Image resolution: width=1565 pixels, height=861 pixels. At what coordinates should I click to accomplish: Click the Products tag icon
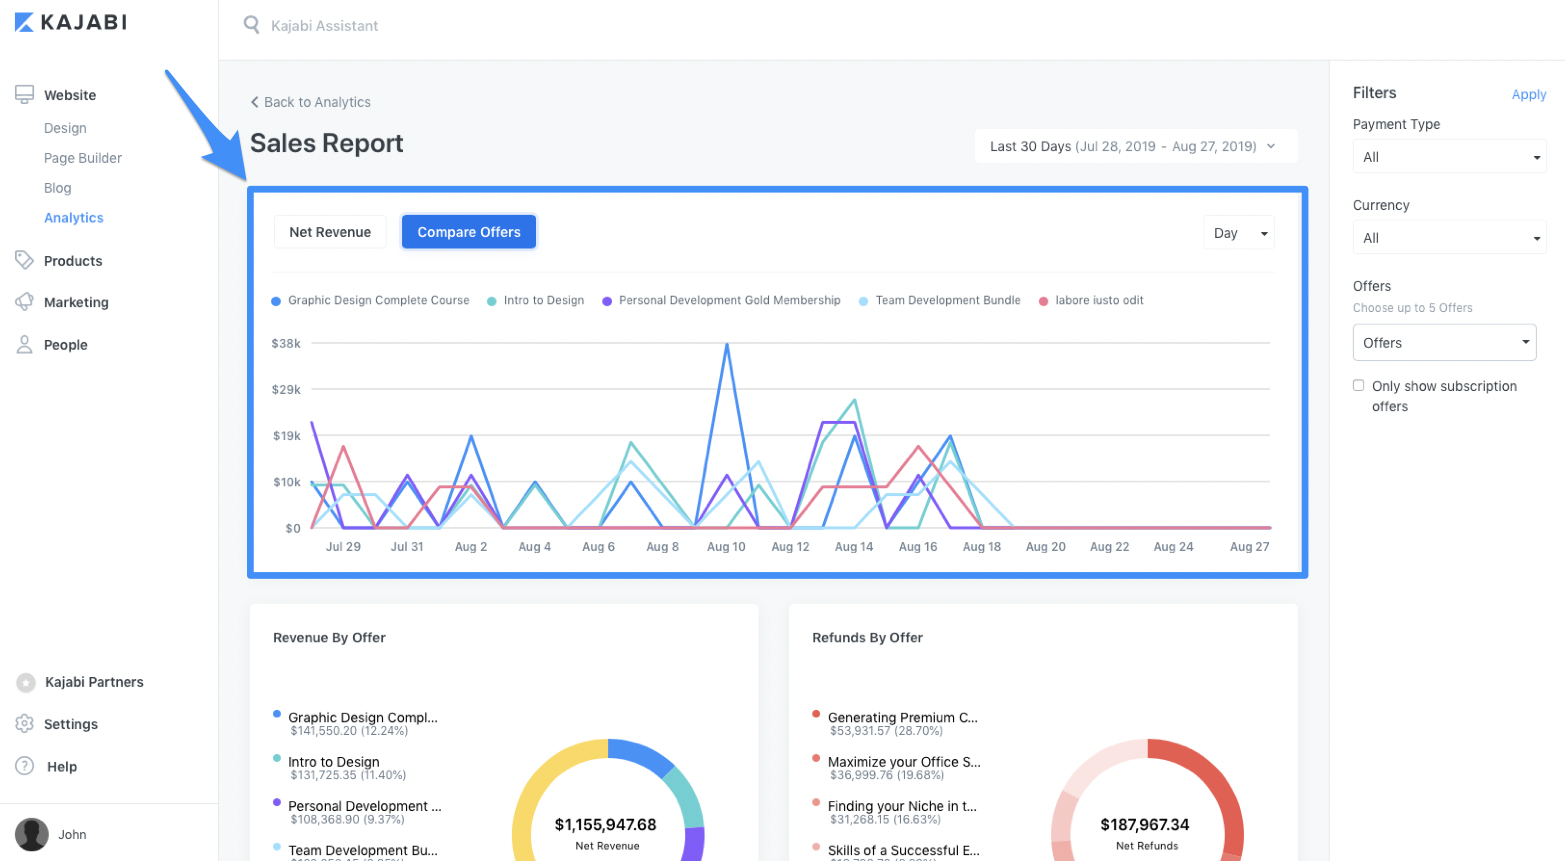24,260
